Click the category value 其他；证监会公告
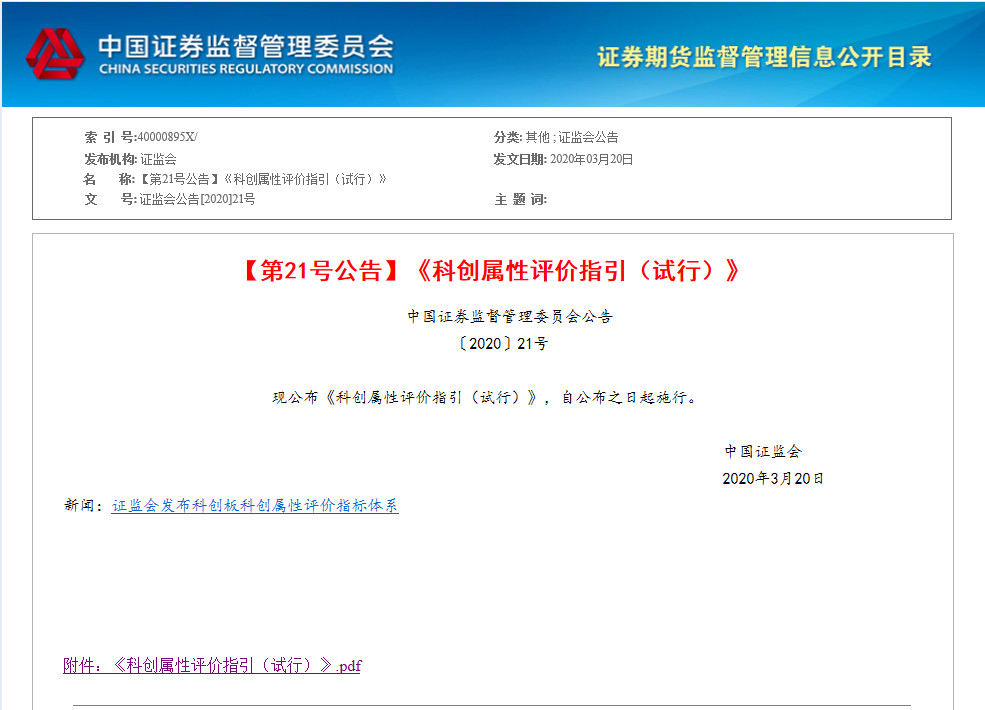The width and height of the screenshot is (985, 710). click(572, 137)
